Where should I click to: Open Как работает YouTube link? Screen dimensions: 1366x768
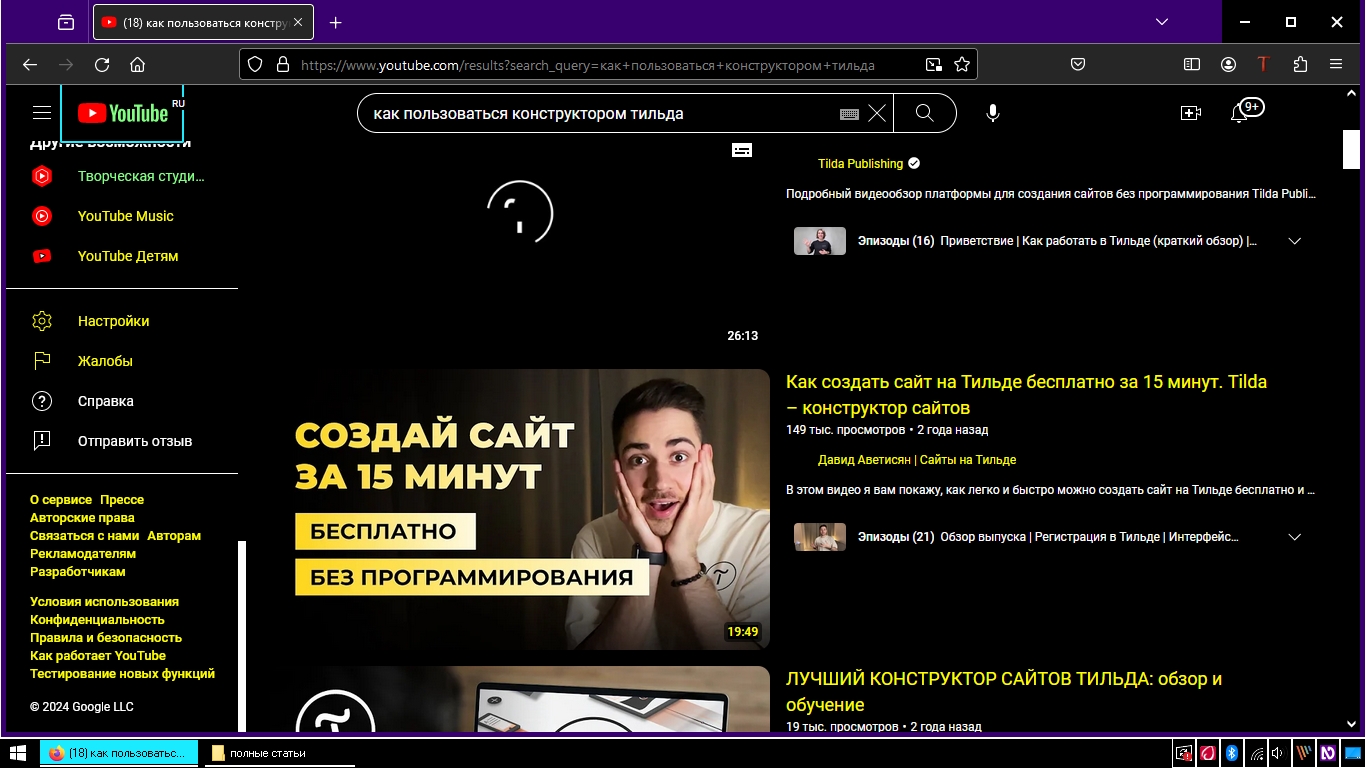click(x=98, y=655)
